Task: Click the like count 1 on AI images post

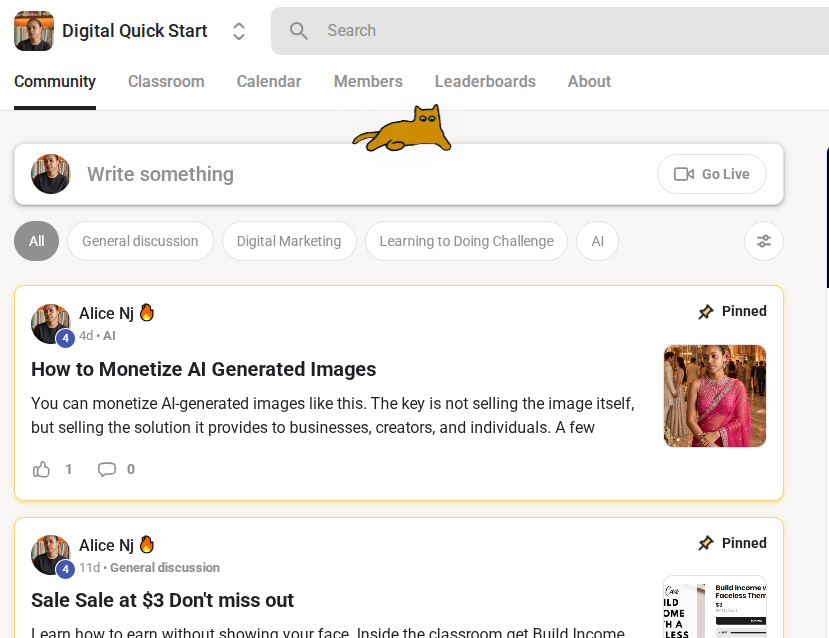Action: 68,469
